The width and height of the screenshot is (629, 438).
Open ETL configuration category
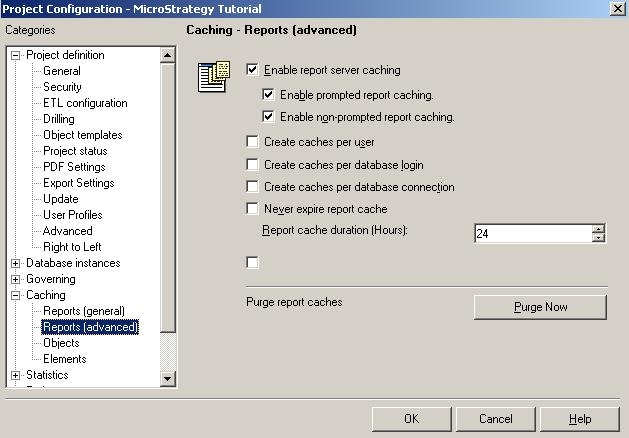(85, 103)
